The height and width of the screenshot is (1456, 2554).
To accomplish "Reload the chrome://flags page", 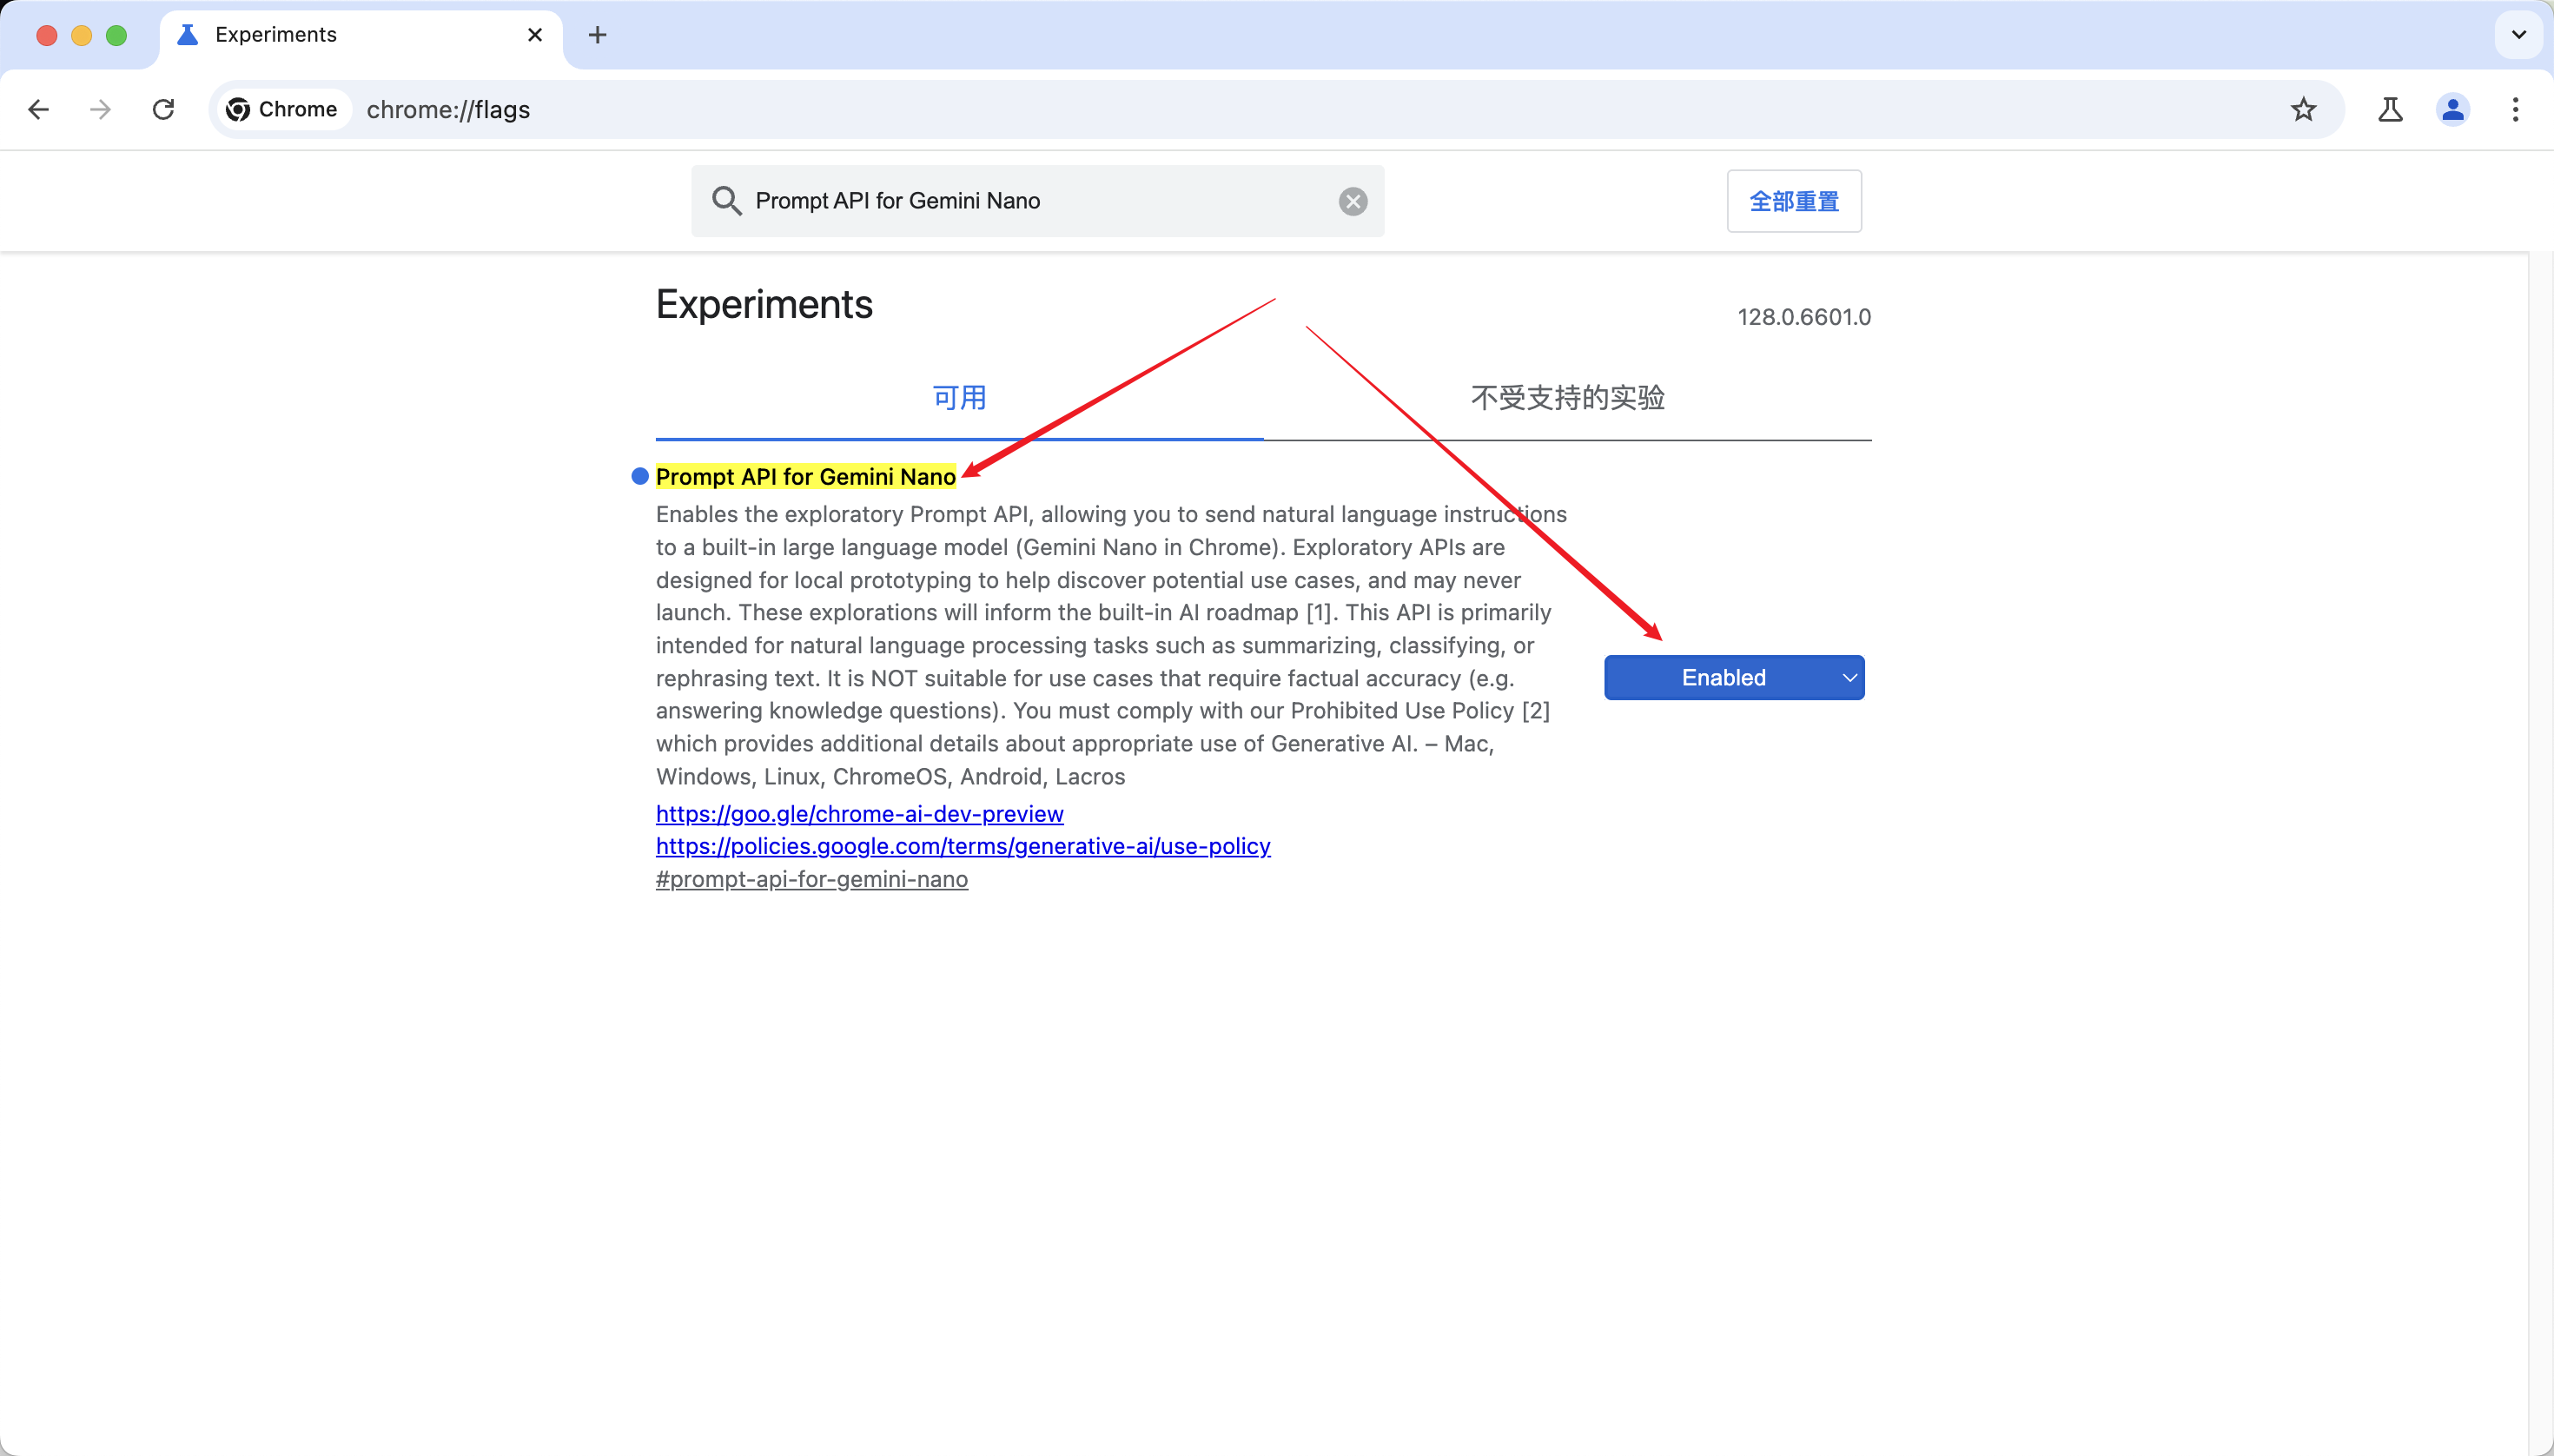I will click(x=164, y=109).
